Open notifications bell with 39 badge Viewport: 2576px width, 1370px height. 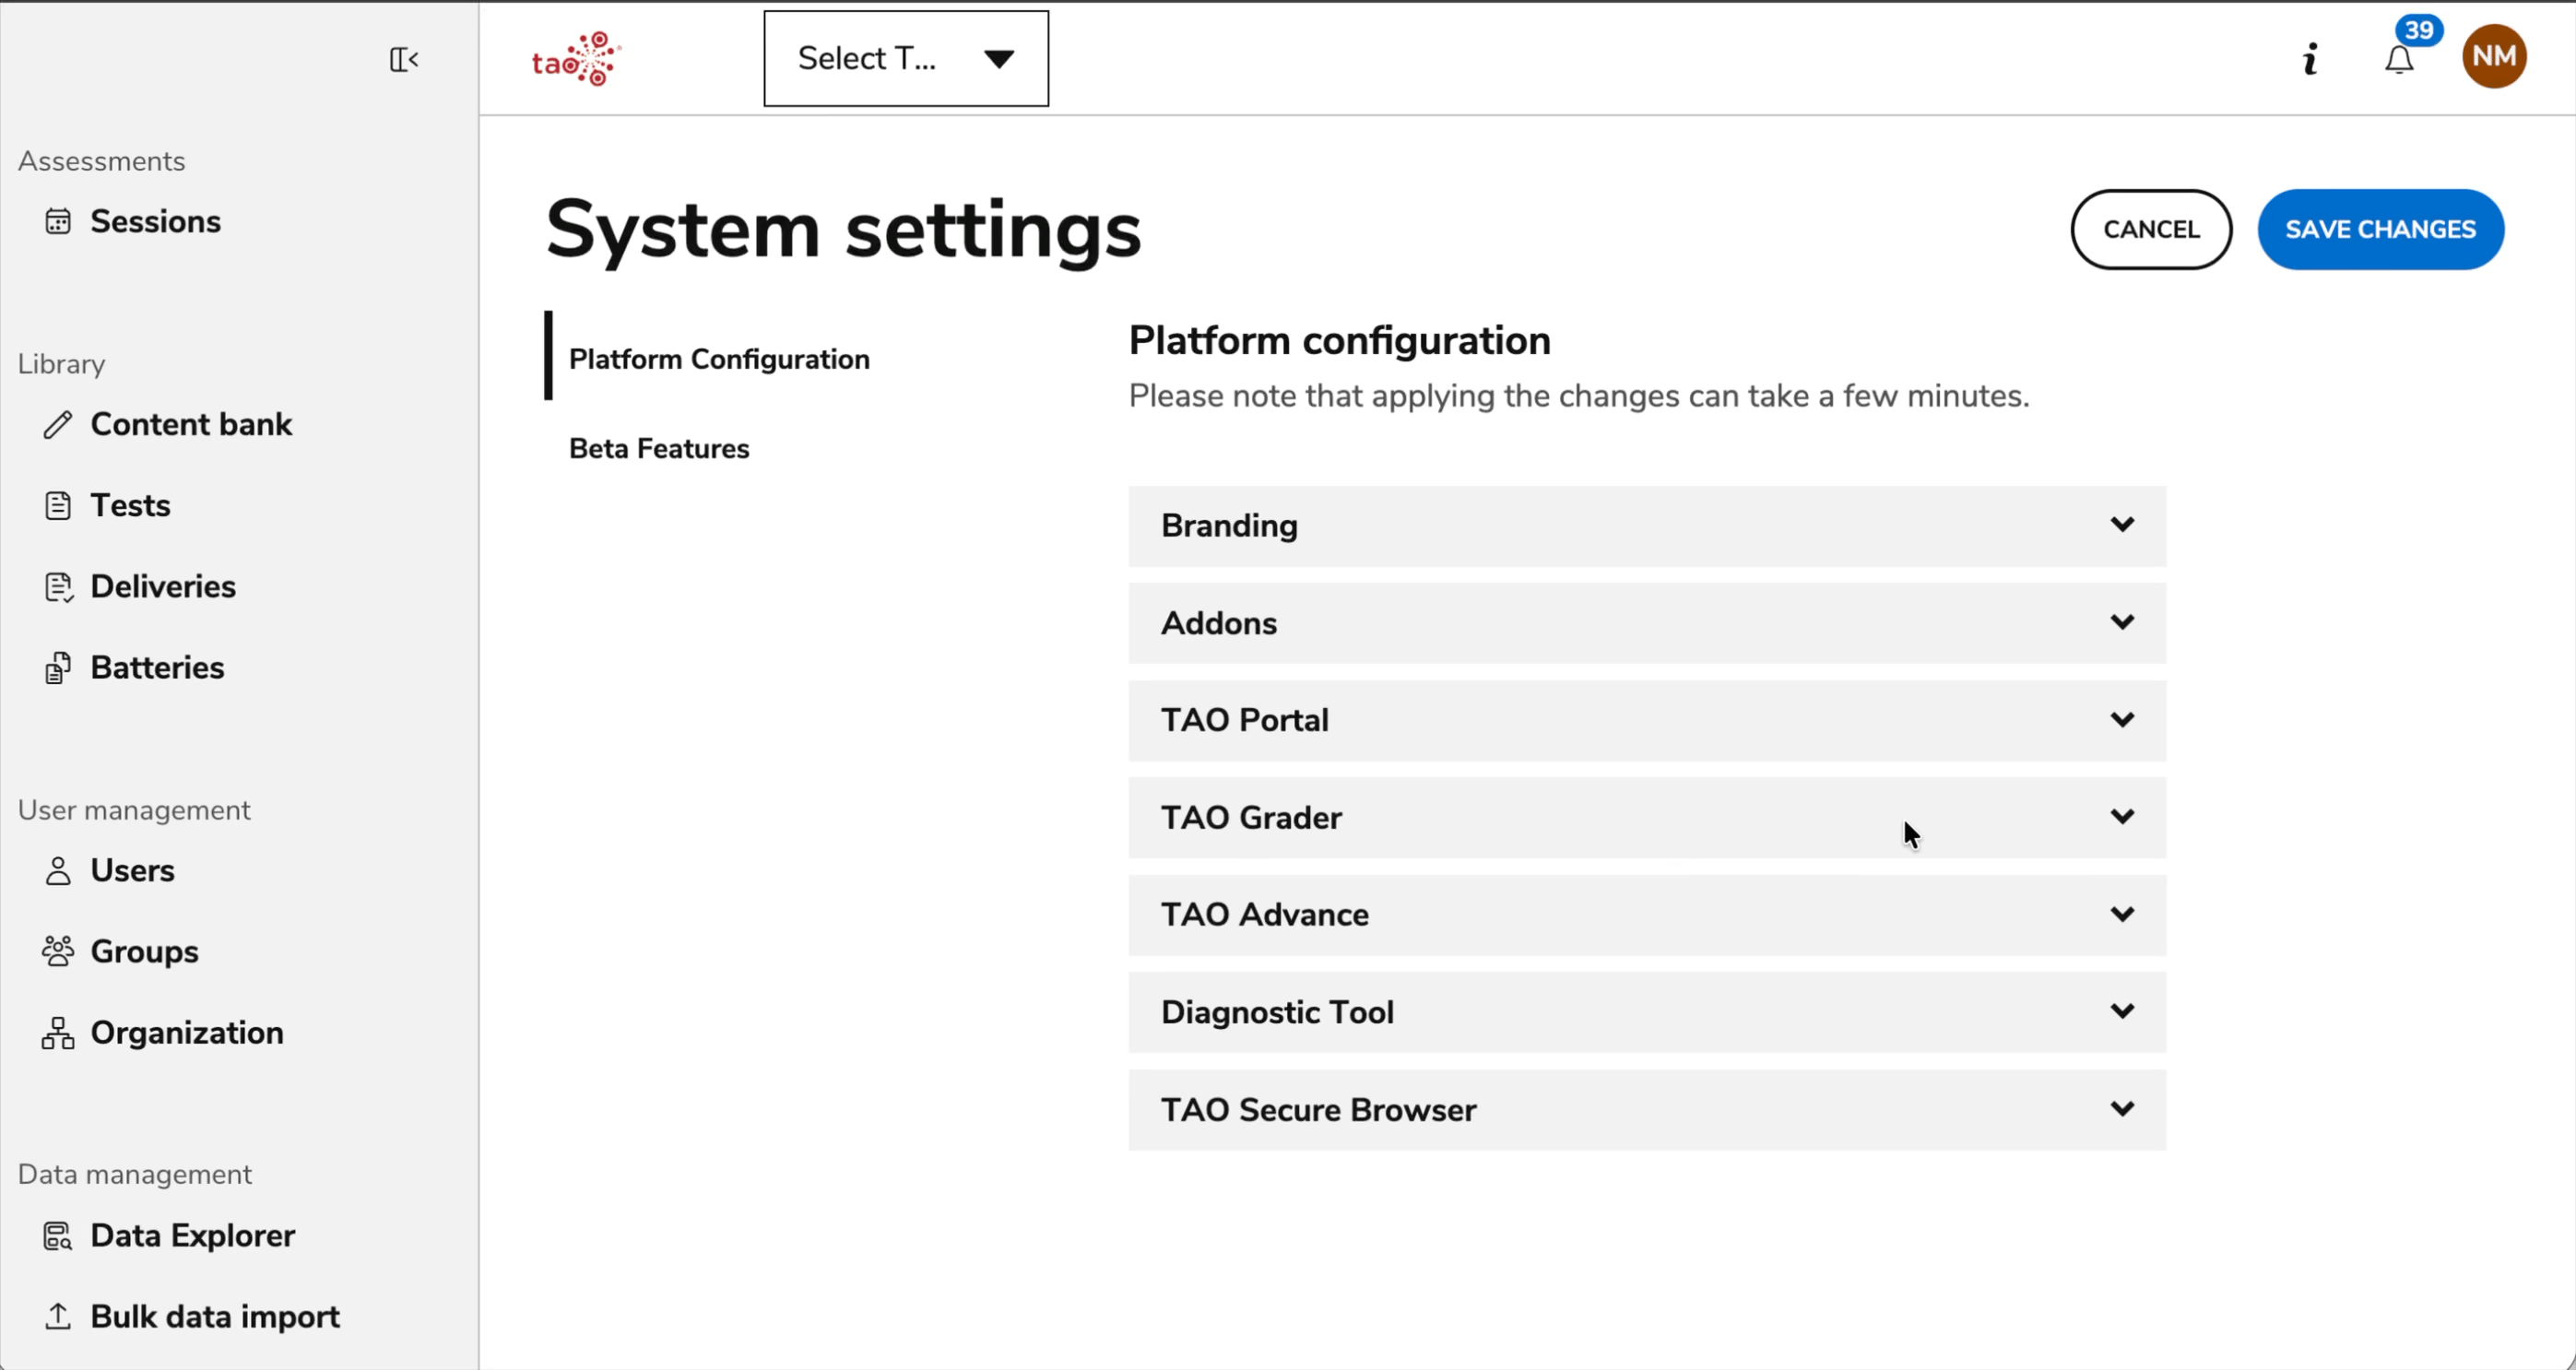click(2400, 59)
